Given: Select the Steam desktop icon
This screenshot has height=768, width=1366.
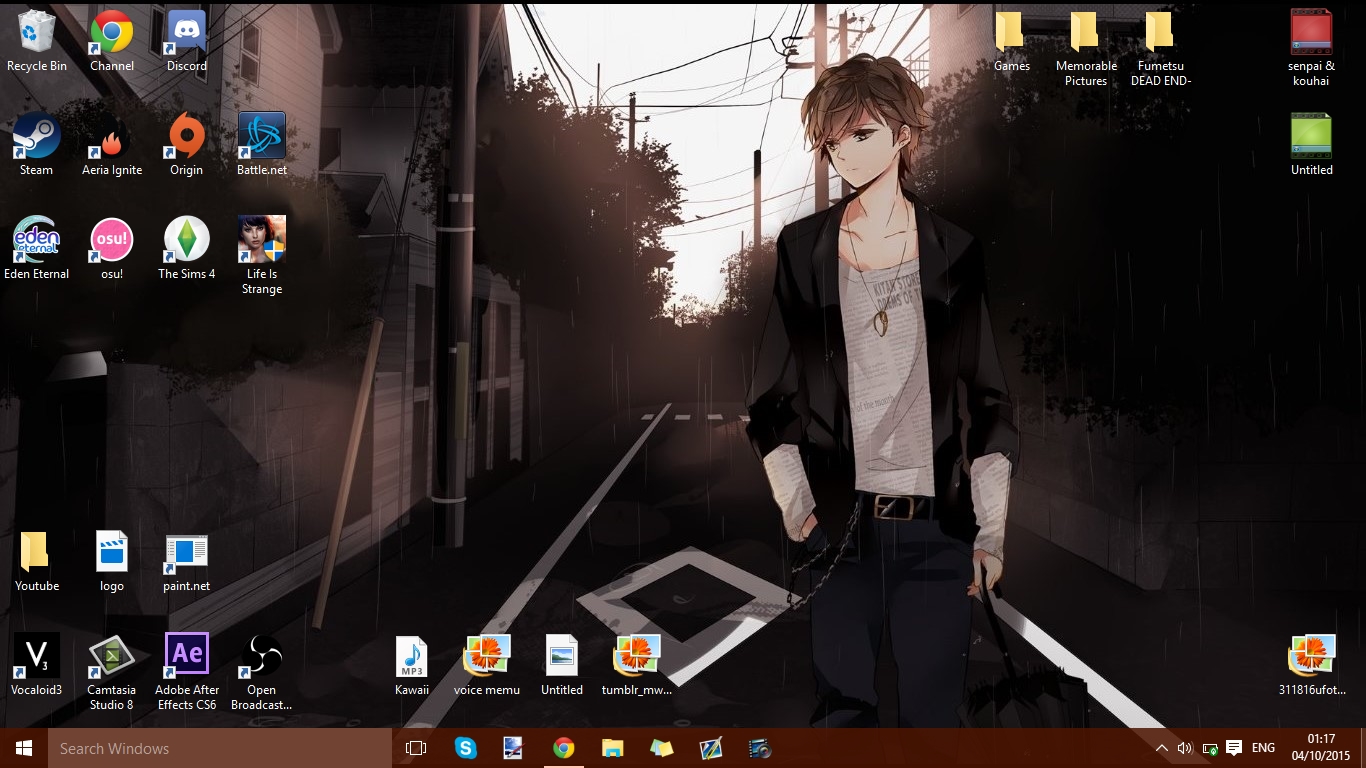Looking at the screenshot, I should 37,145.
